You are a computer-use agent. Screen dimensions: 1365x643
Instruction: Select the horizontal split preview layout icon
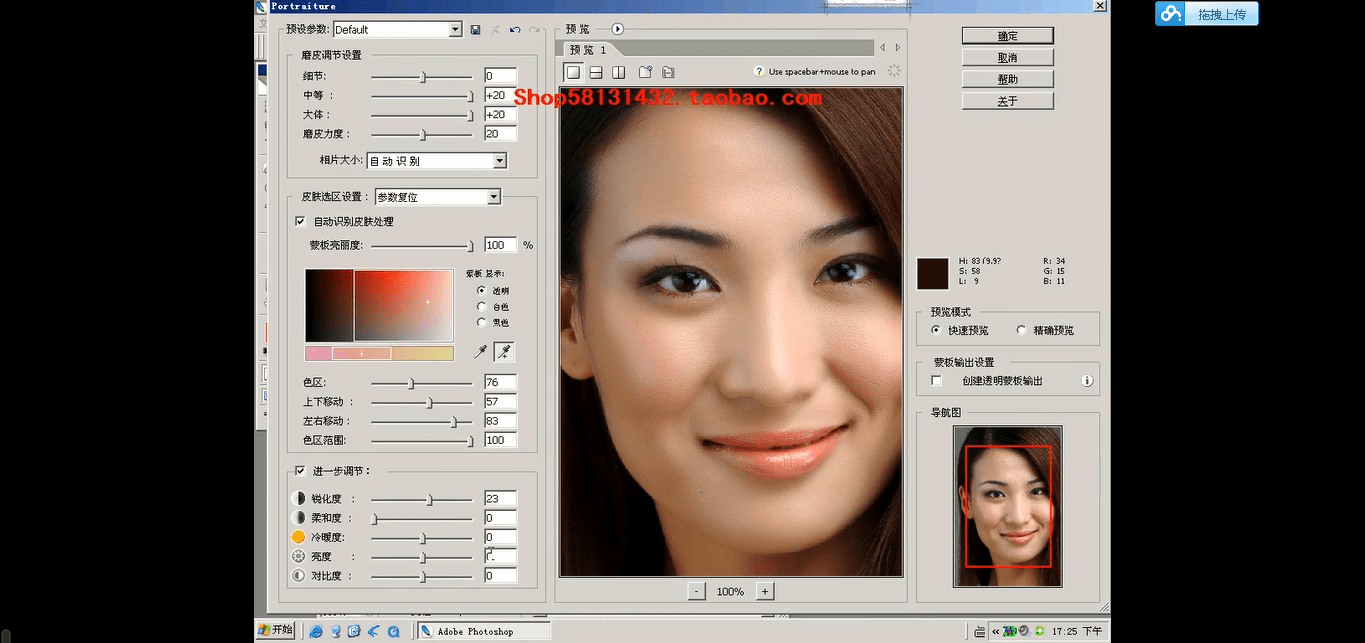pyautogui.click(x=596, y=72)
